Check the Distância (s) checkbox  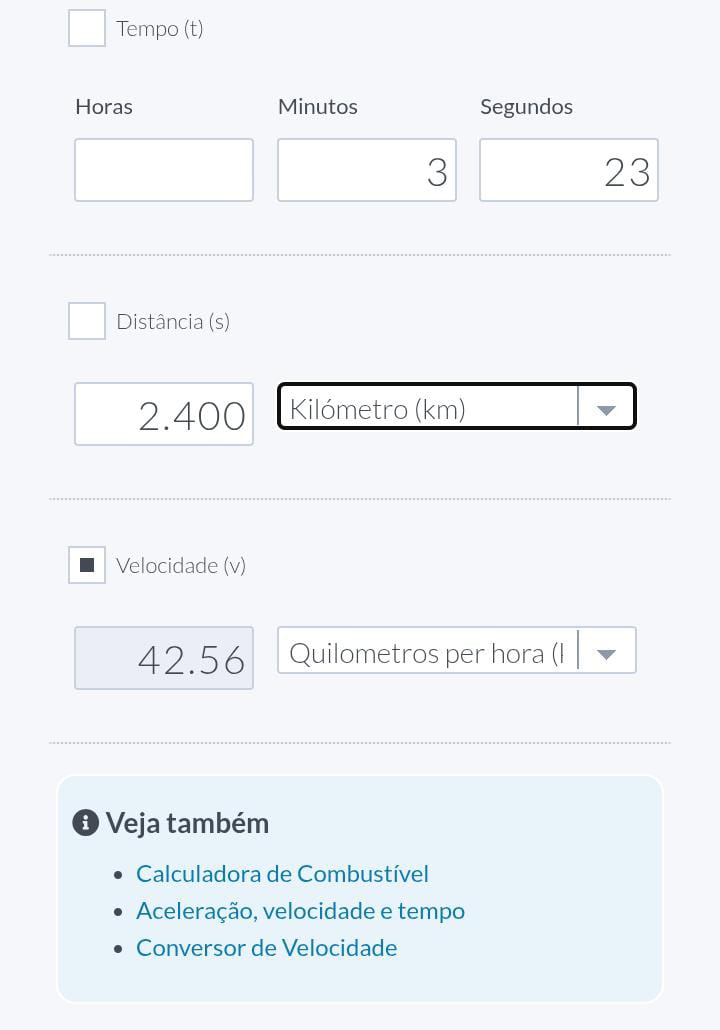click(x=87, y=321)
